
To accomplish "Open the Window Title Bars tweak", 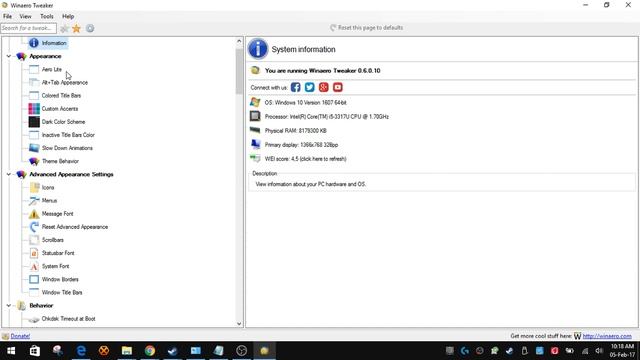I will 62,292.
